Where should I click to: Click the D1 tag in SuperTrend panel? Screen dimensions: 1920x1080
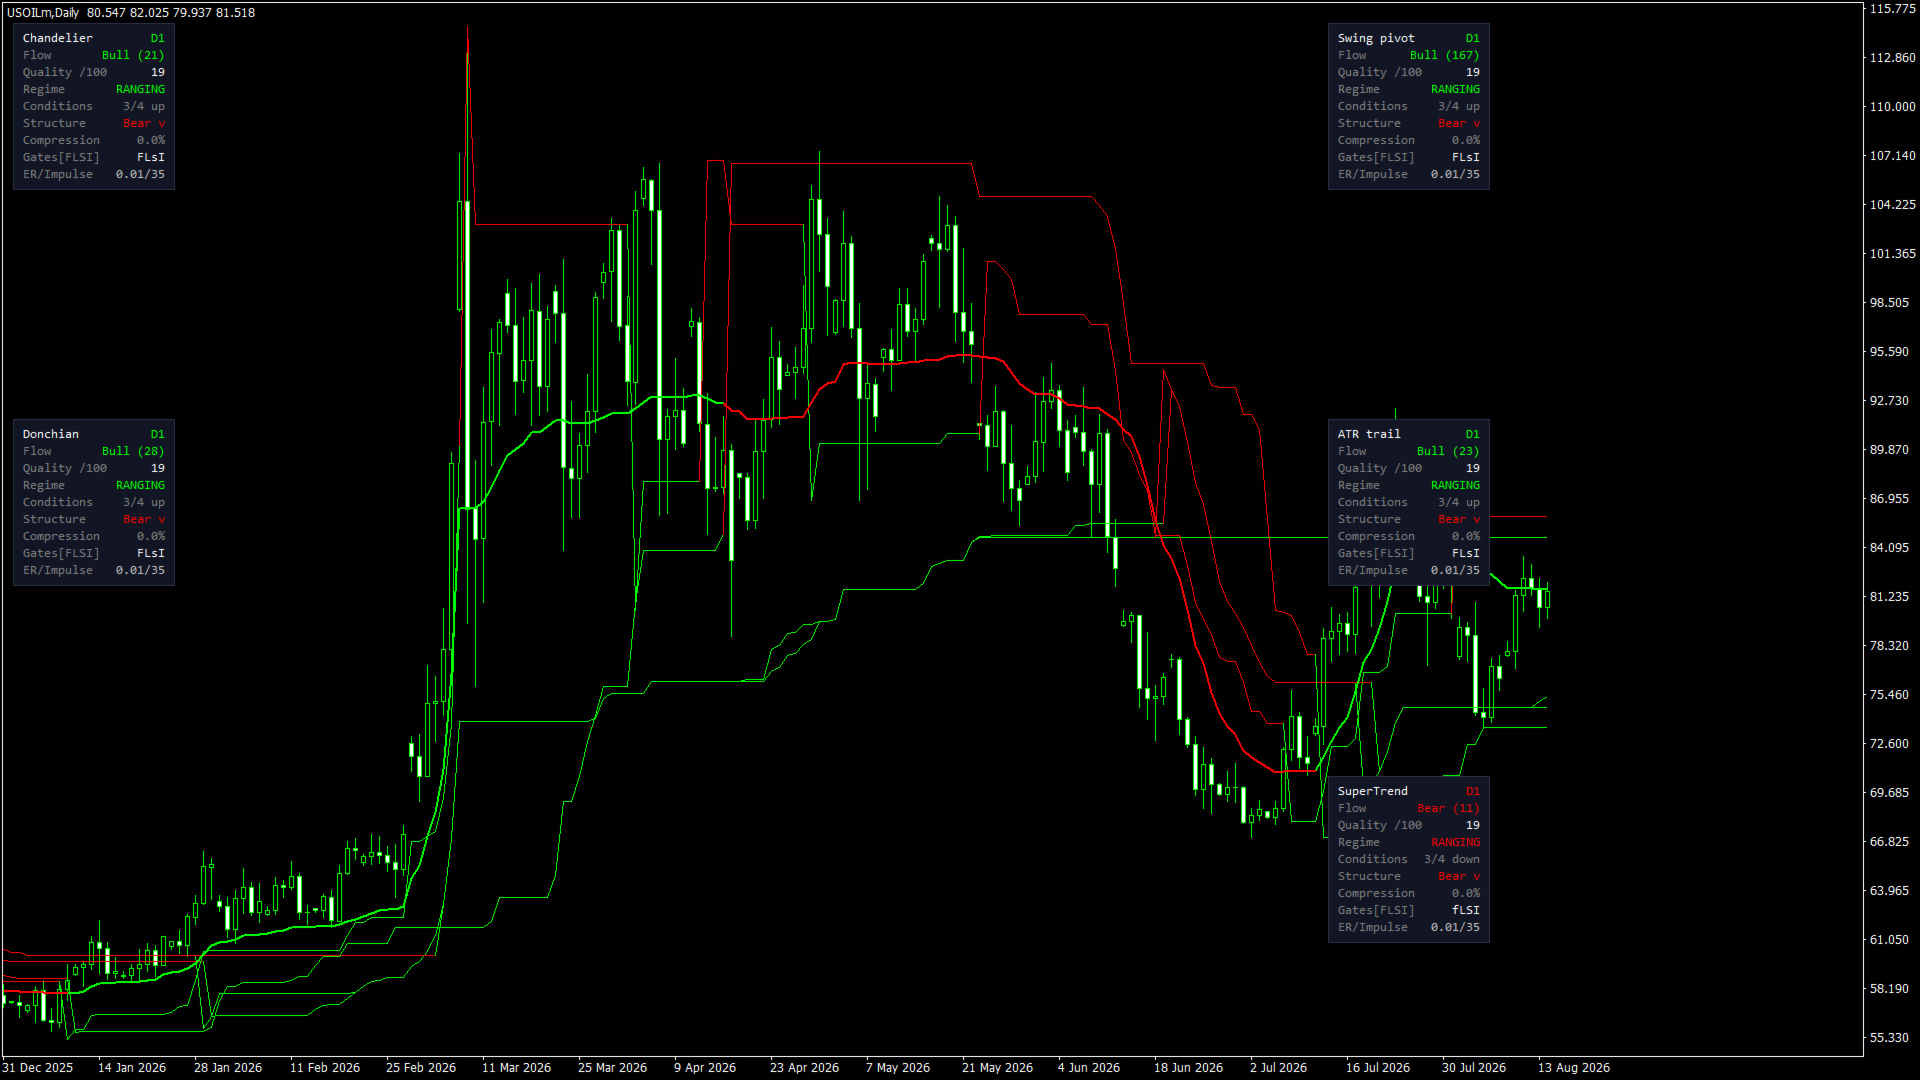point(1472,791)
